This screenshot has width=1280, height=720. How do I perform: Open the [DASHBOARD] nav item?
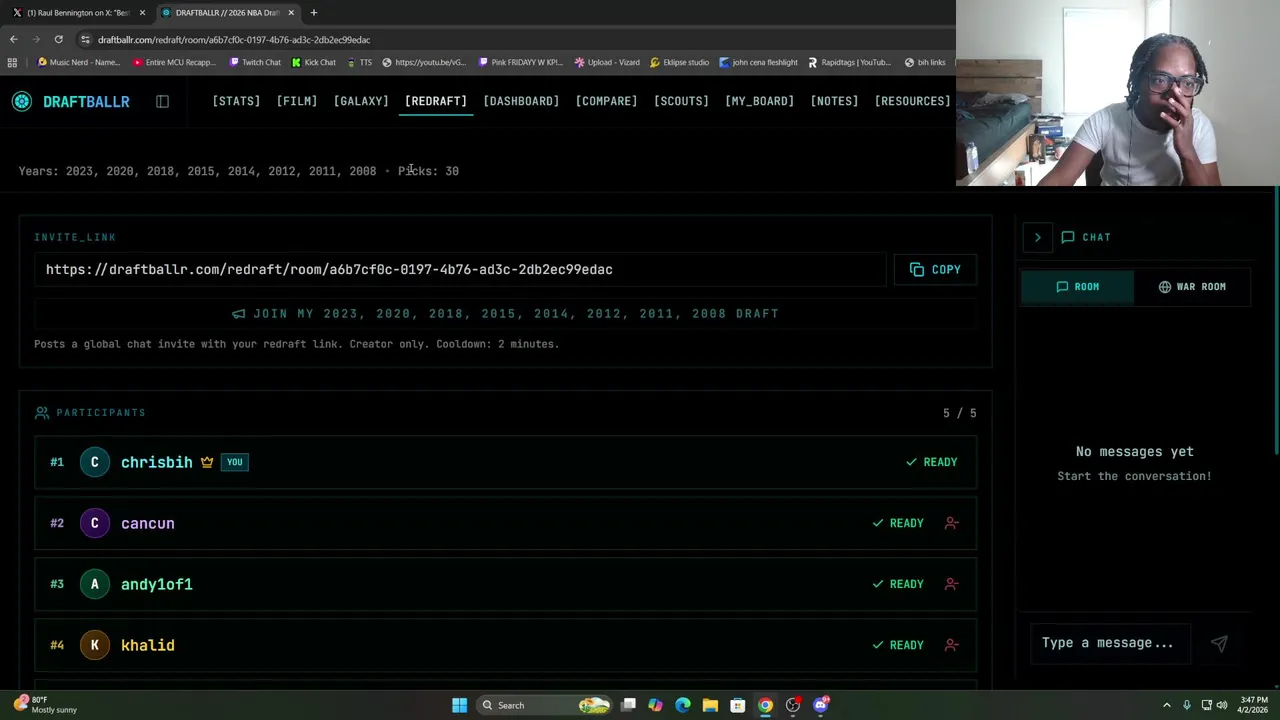pyautogui.click(x=521, y=101)
